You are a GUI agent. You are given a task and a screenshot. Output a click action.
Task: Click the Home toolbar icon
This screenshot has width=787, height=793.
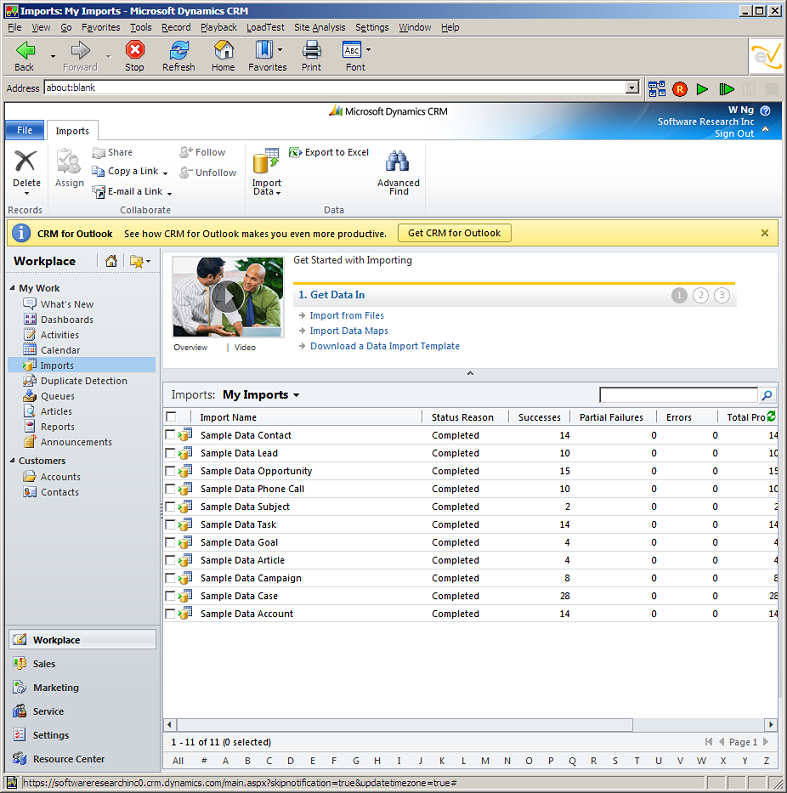[224, 50]
